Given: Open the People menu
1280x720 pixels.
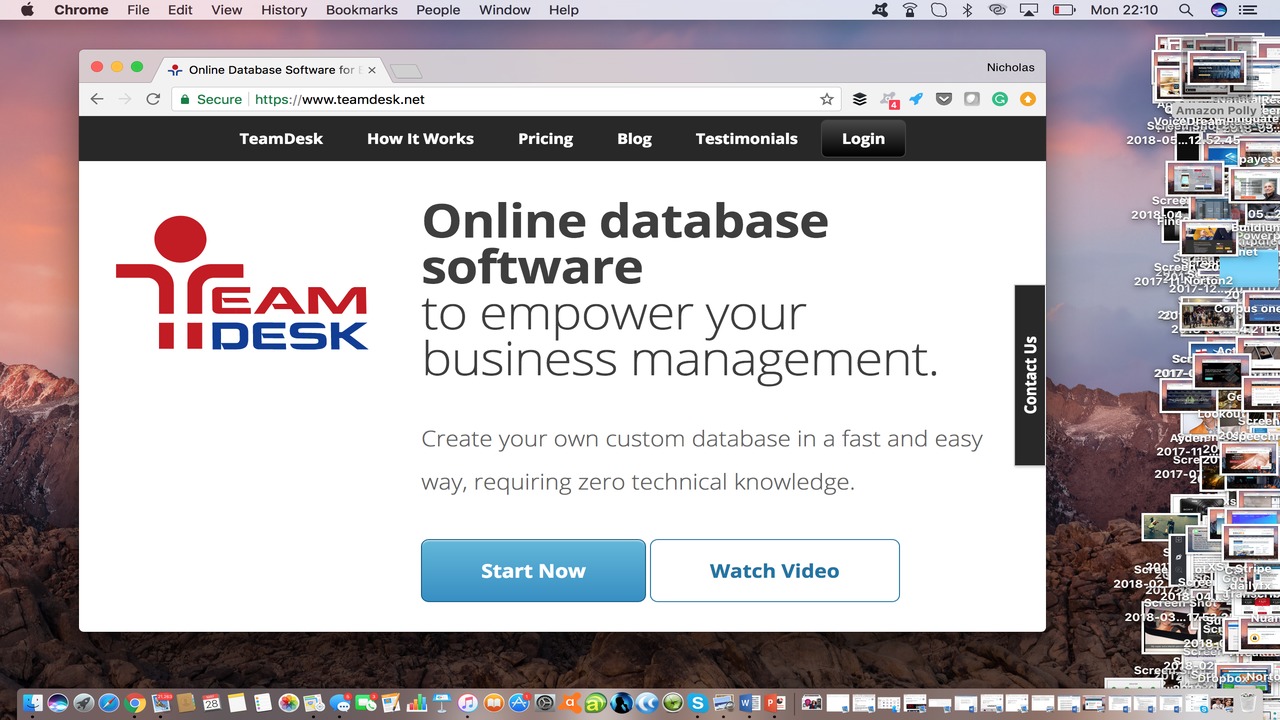Looking at the screenshot, I should [x=438, y=10].
